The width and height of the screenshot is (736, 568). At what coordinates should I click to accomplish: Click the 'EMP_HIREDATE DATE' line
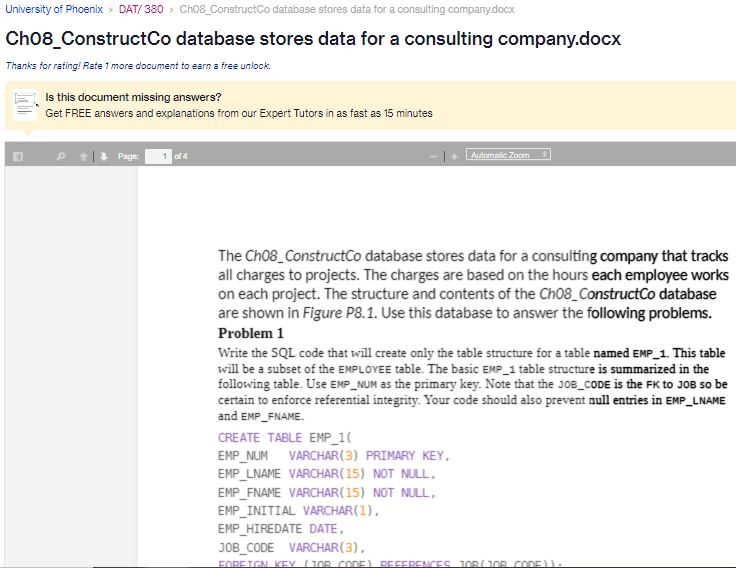281,529
